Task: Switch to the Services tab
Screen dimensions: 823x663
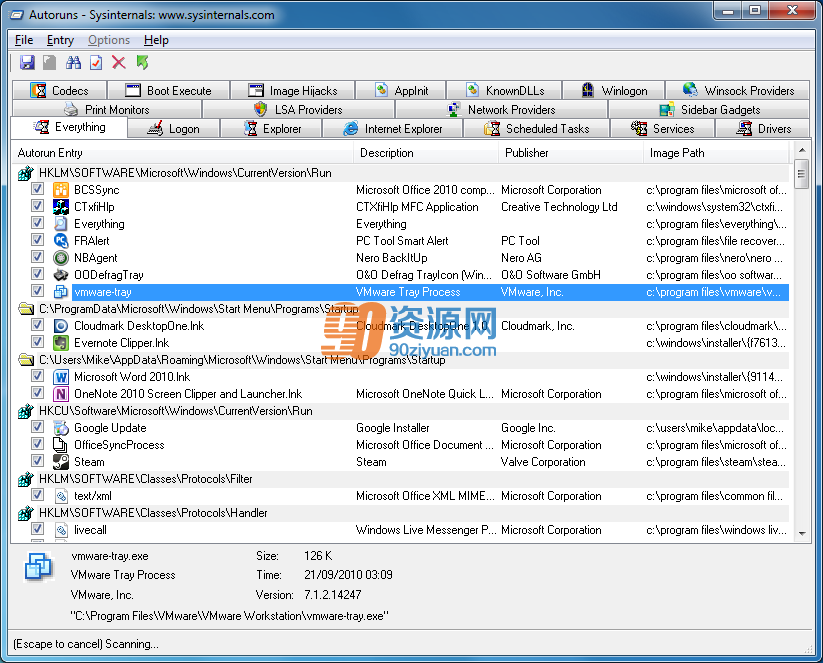Action: click(x=663, y=129)
